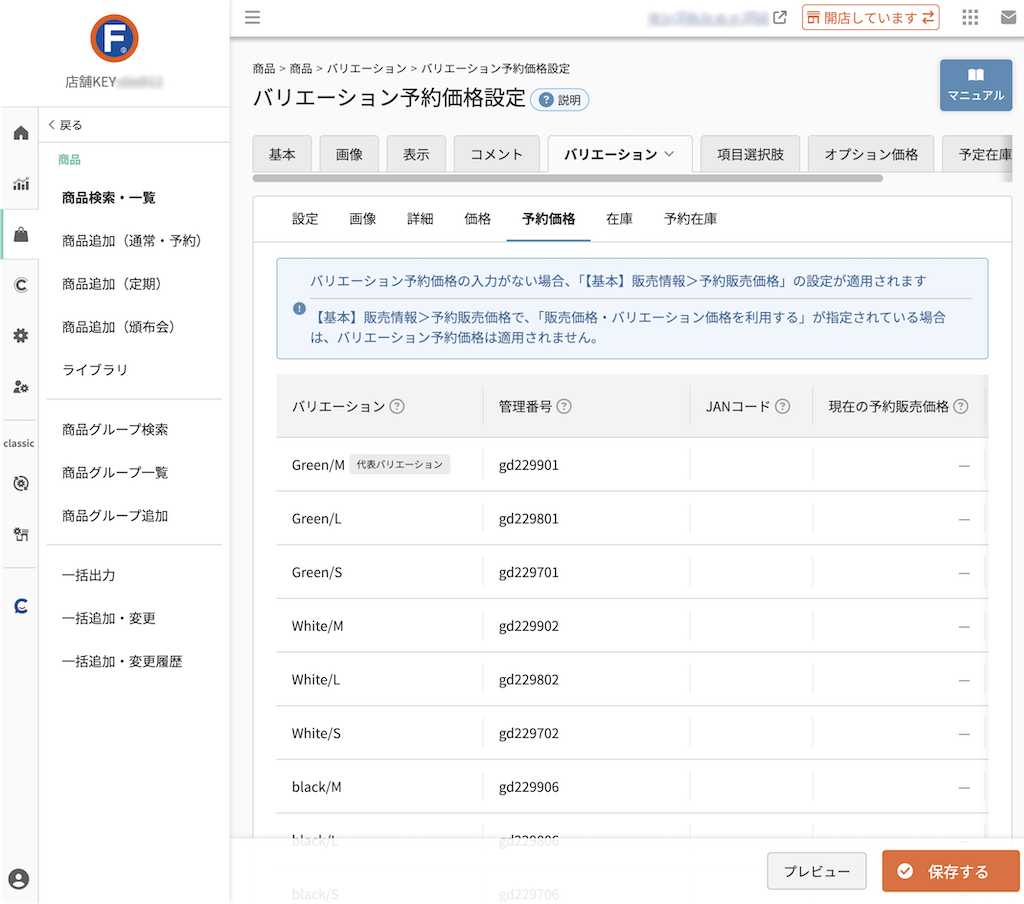Click help icon beside 現在の予約販売価格 header
This screenshot has width=1024, height=904.
961,406
